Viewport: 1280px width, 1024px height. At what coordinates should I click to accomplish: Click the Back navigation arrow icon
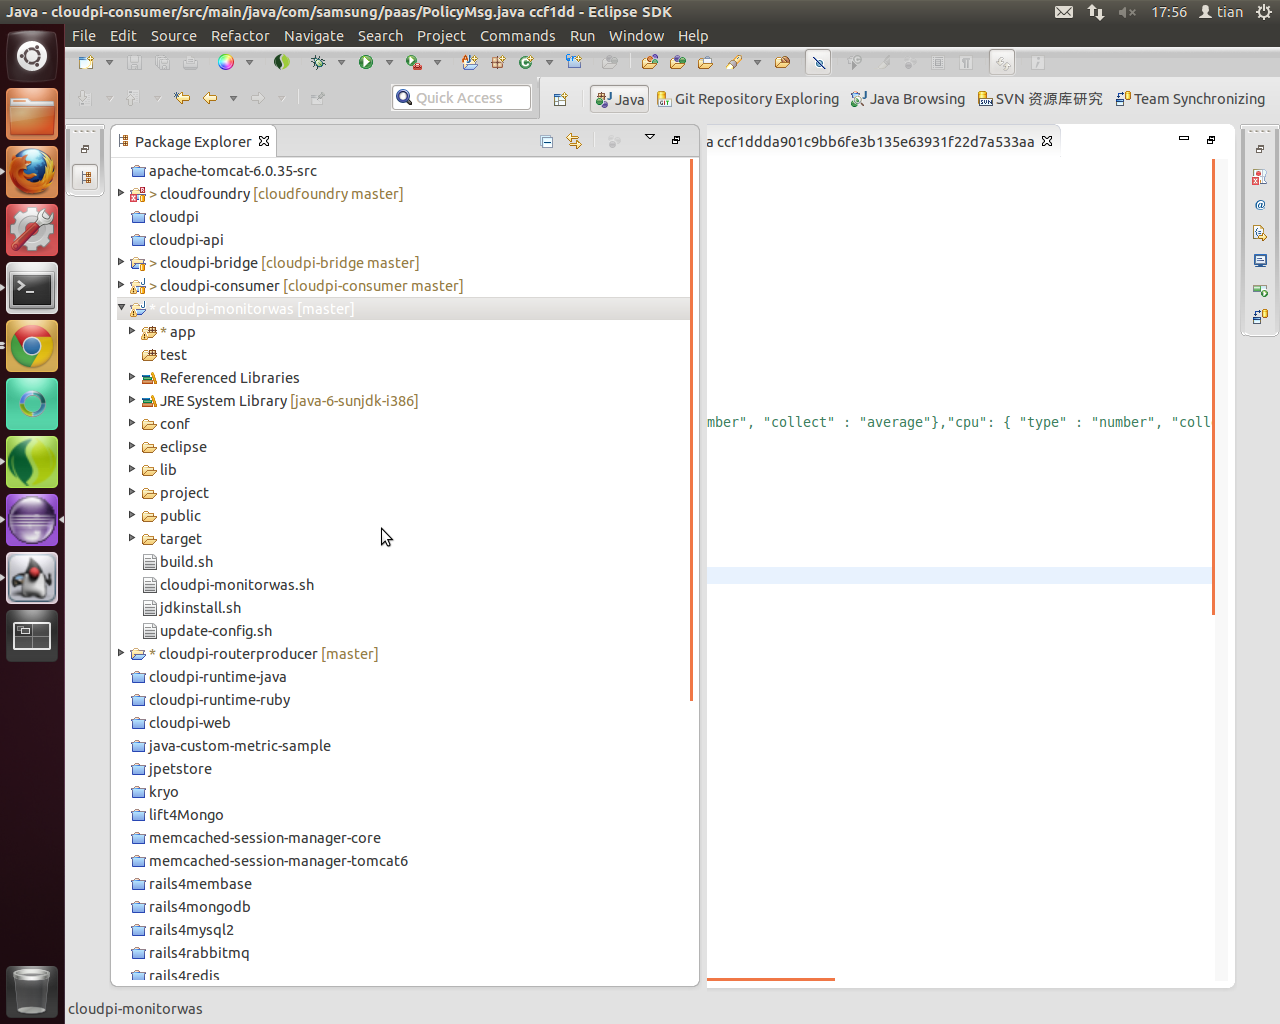point(210,98)
